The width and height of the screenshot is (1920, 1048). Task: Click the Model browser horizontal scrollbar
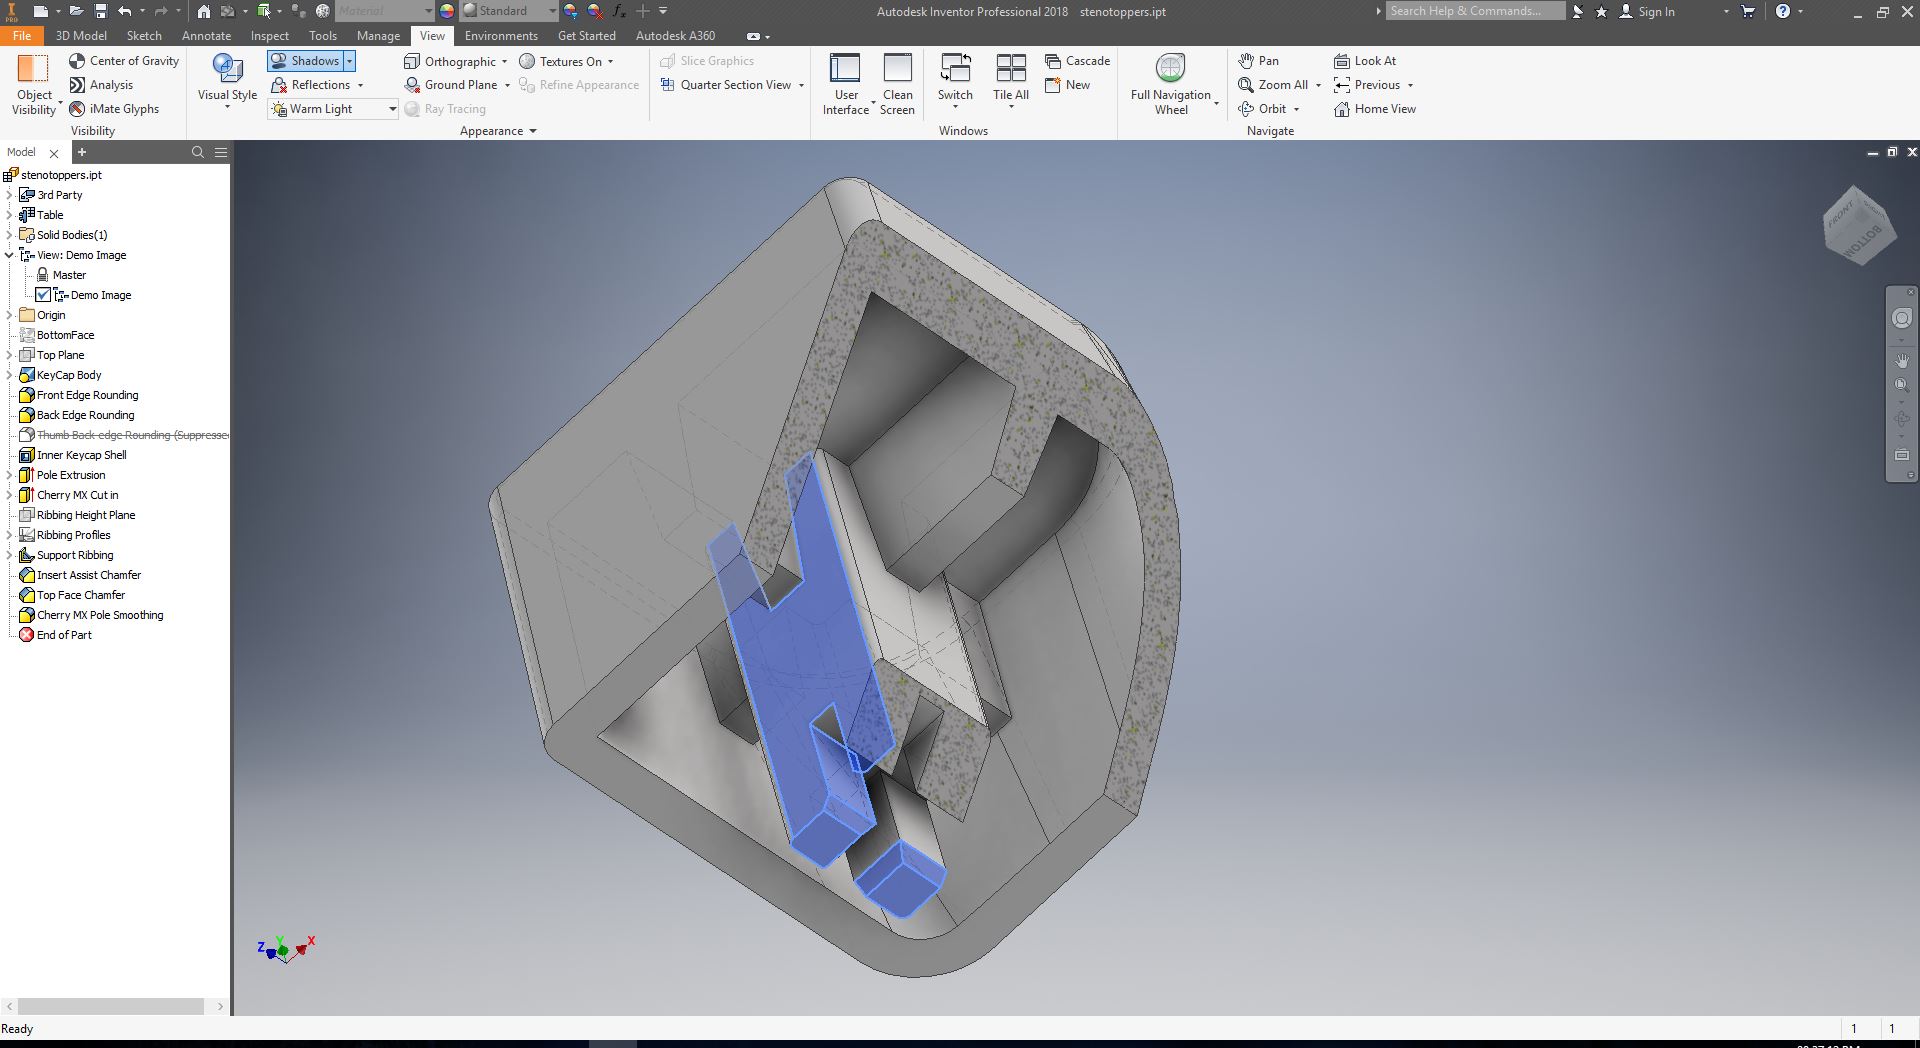(x=113, y=1006)
